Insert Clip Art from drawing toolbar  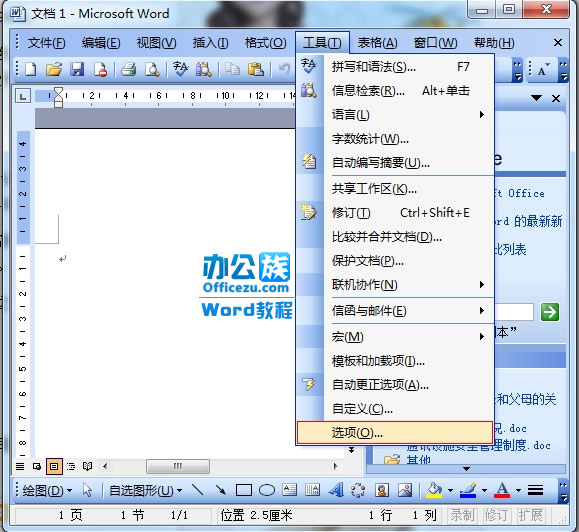coord(382,490)
